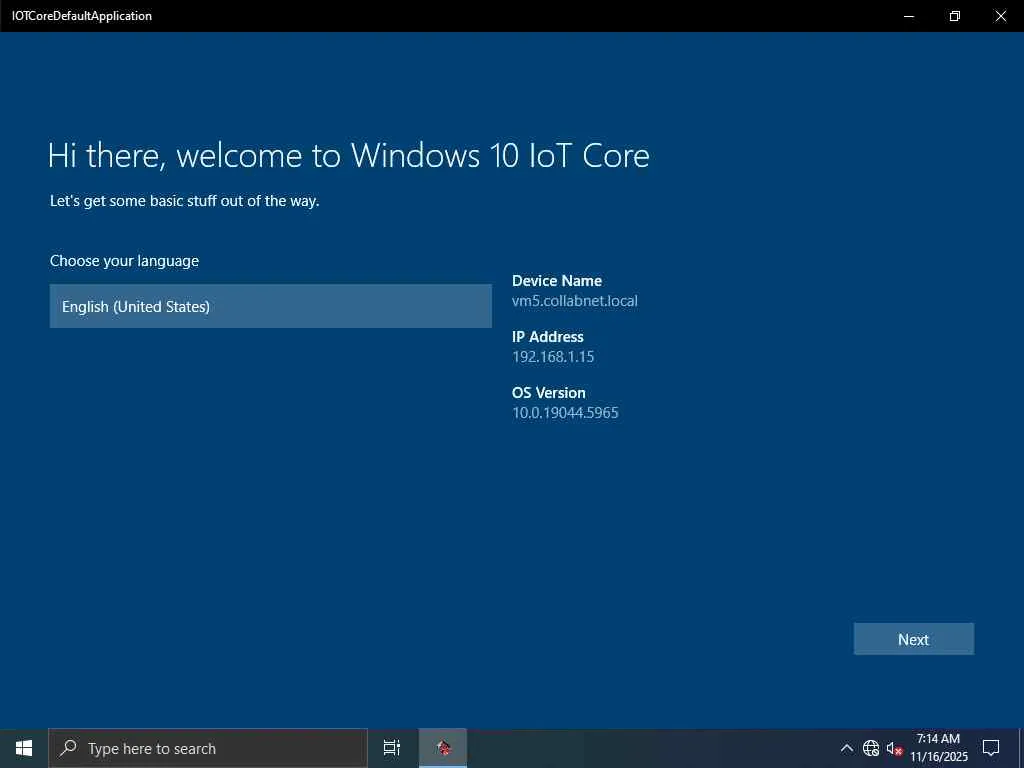This screenshot has width=1024, height=768.
Task: Open the English (United States) language dropdown
Action: [x=270, y=306]
